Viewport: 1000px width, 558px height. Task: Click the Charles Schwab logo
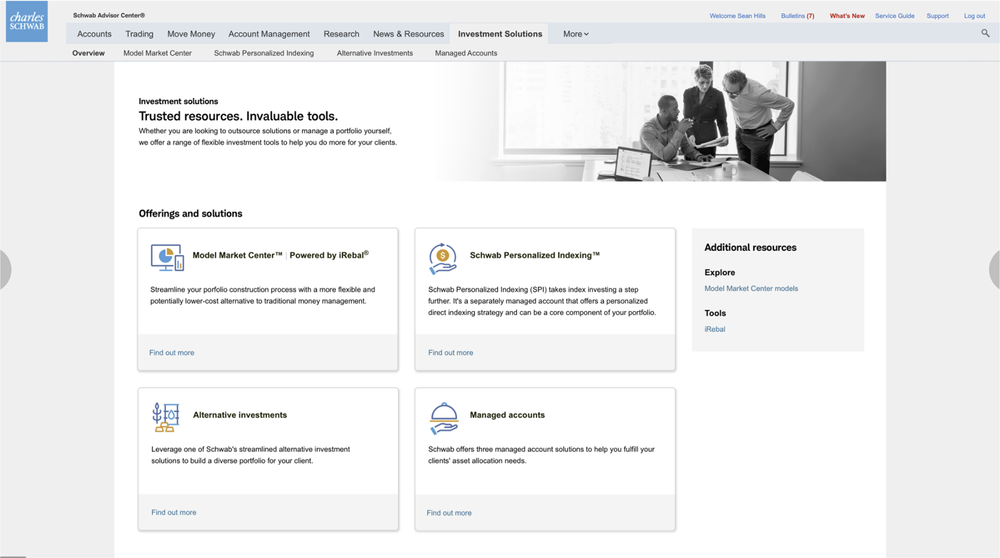coord(27,22)
